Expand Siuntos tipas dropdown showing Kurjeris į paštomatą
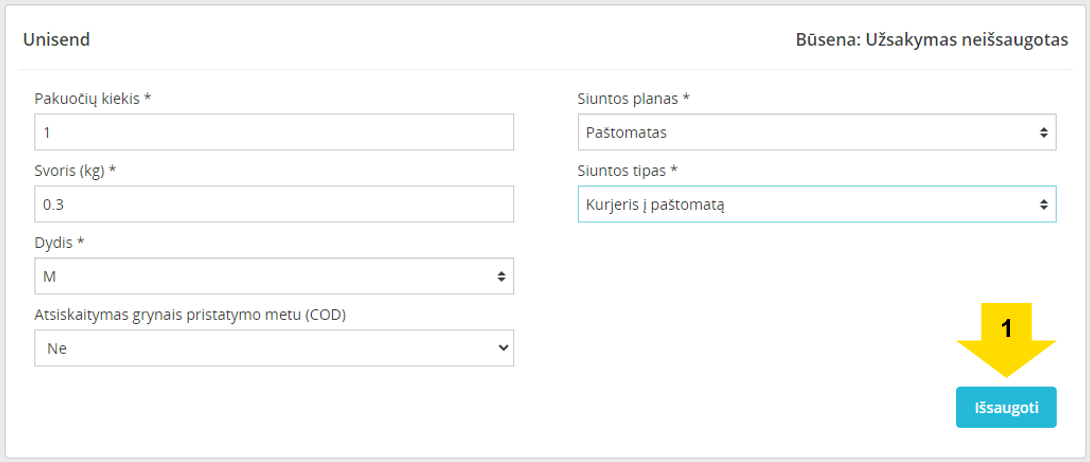The width and height of the screenshot is (1090, 462). tap(817, 204)
